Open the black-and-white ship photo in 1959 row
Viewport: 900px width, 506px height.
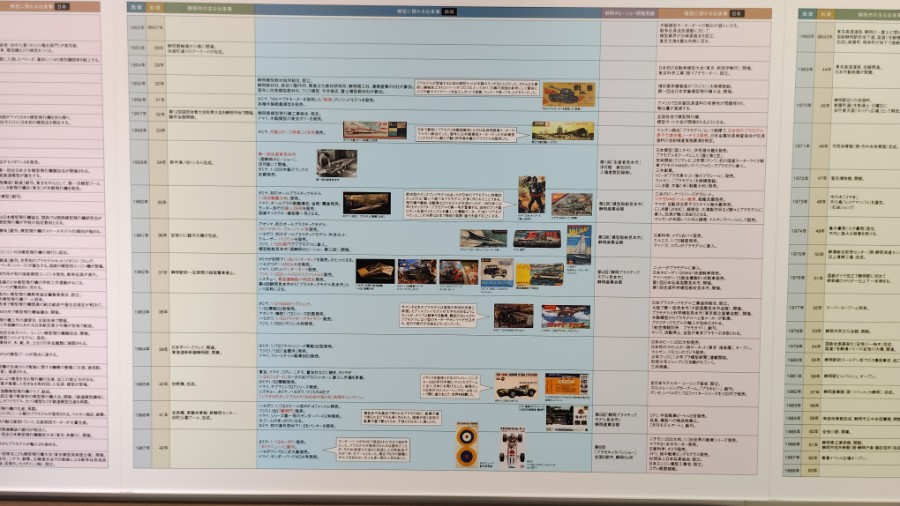click(x=336, y=162)
